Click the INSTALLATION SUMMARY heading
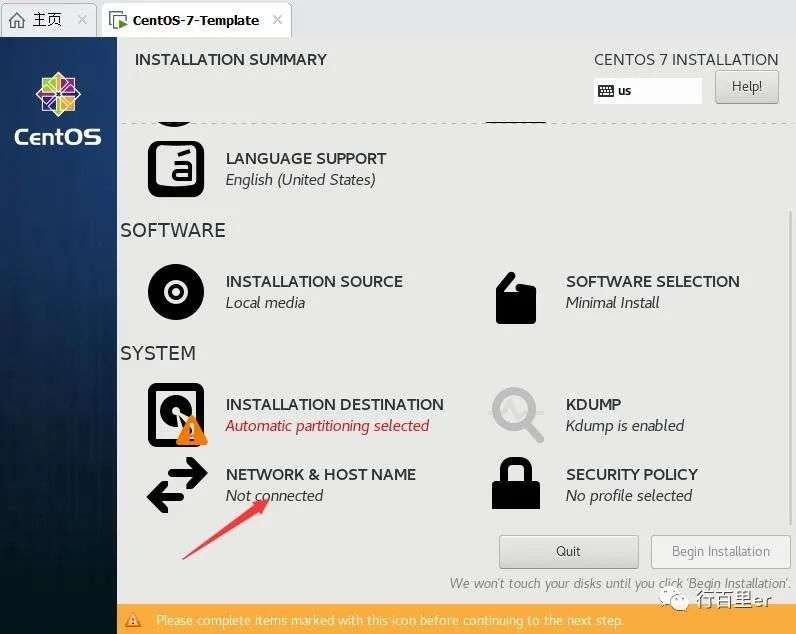796x634 pixels. 231,59
